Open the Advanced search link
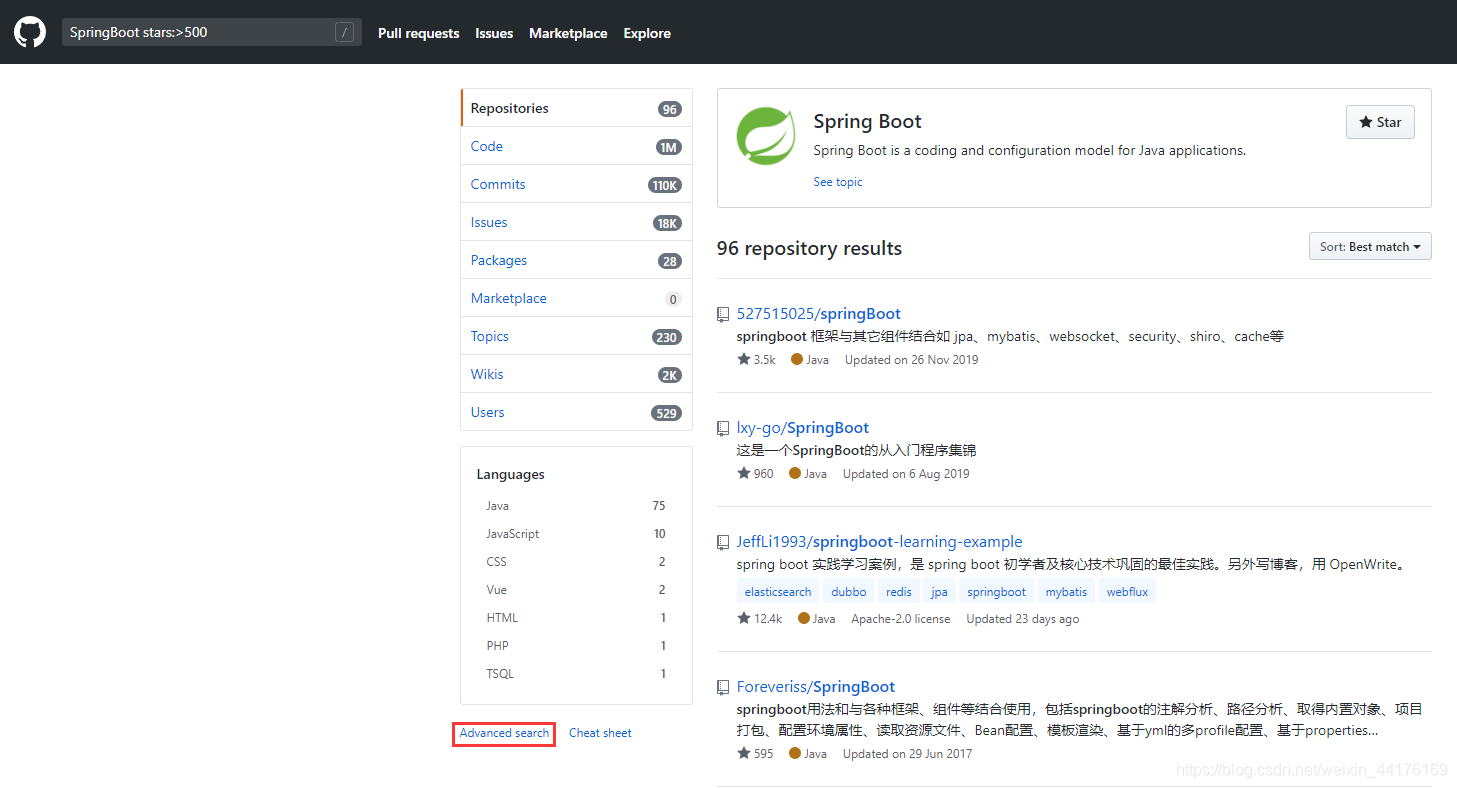The image size is (1457, 788). (504, 733)
